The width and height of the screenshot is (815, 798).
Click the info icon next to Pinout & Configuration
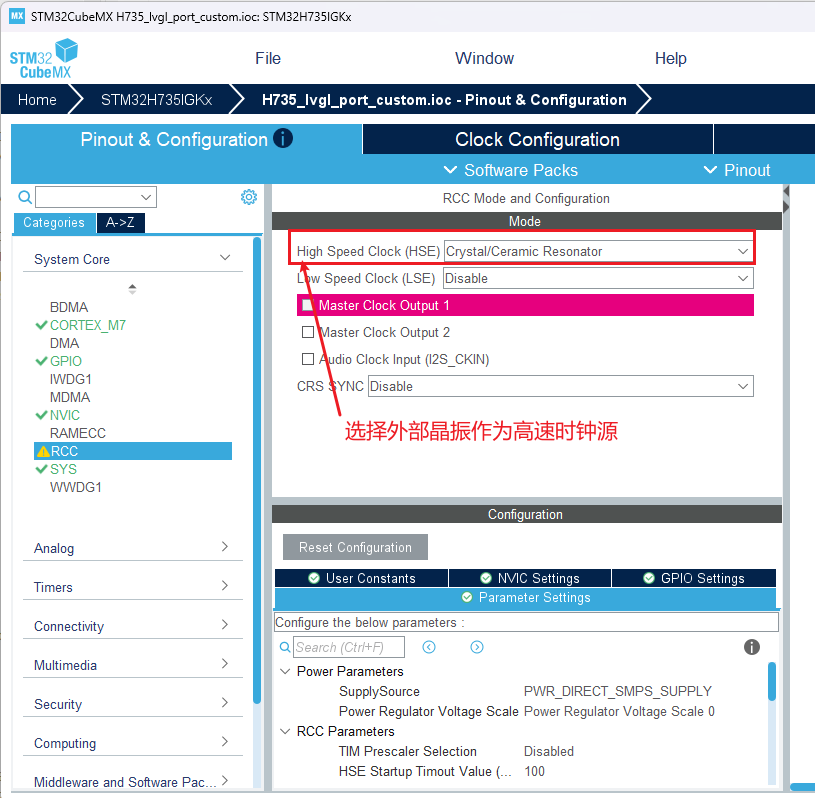(x=283, y=138)
